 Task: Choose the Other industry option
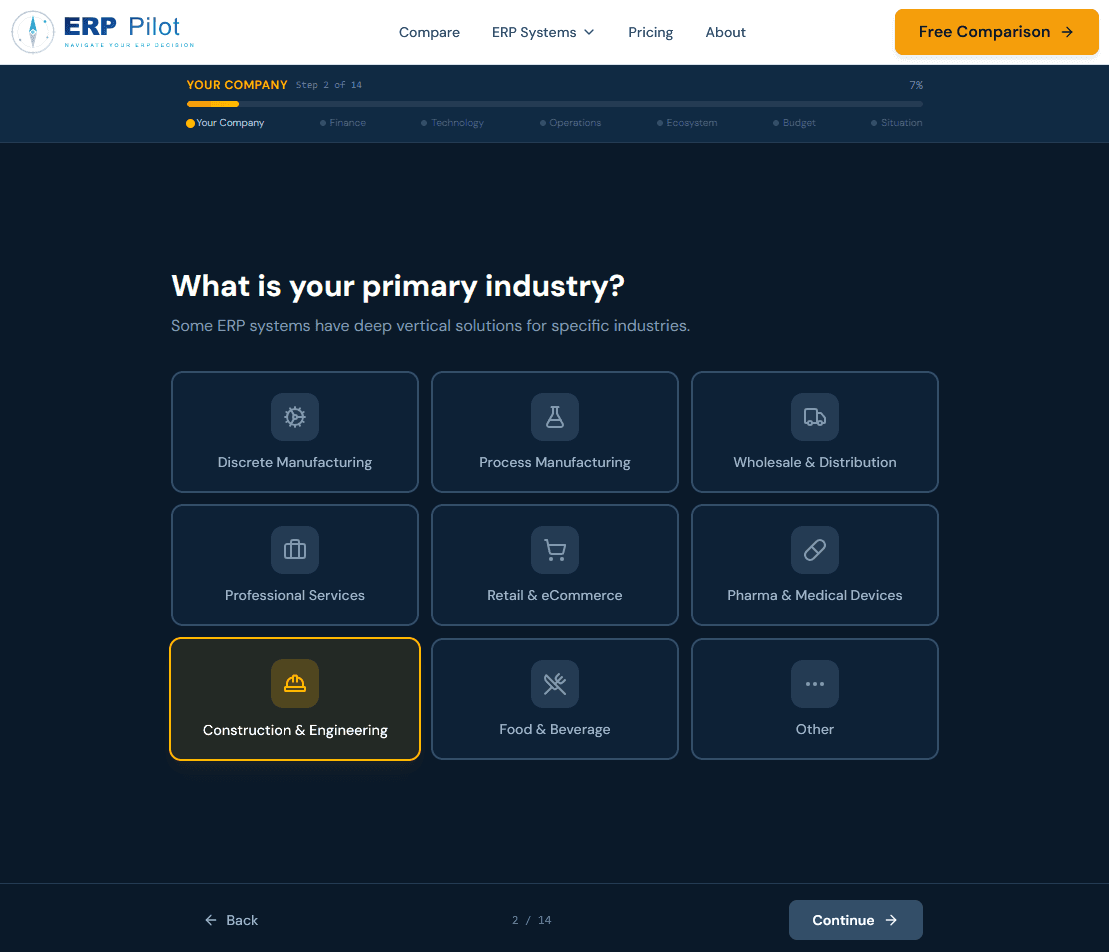814,699
